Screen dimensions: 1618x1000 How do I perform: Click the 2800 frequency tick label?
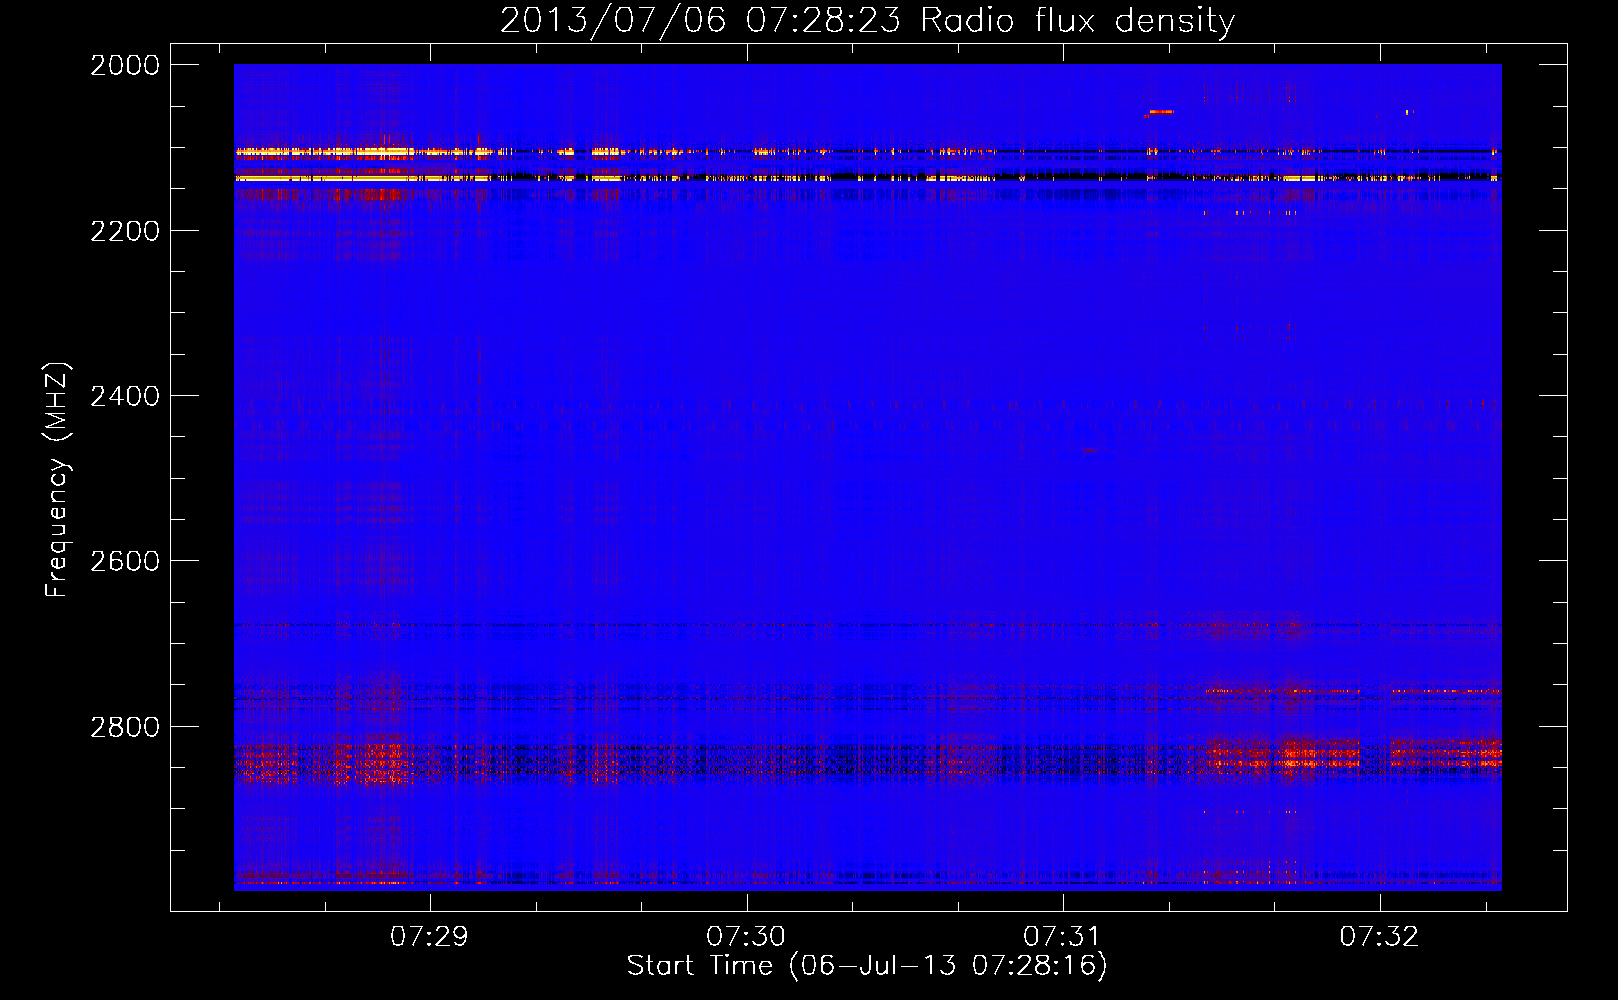125,726
